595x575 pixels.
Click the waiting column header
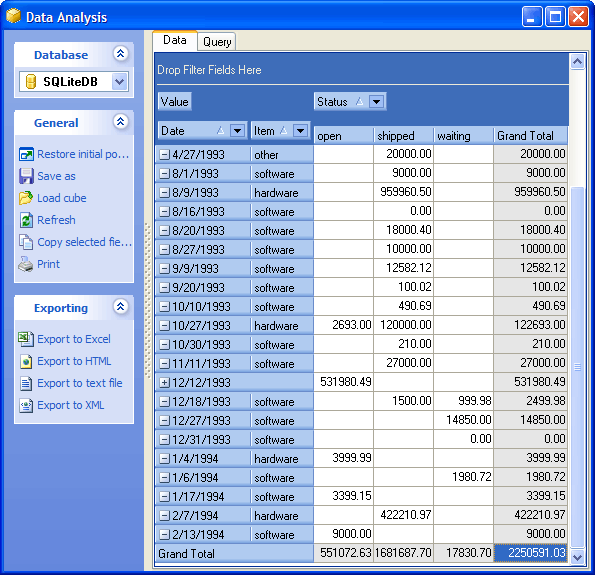coord(463,135)
